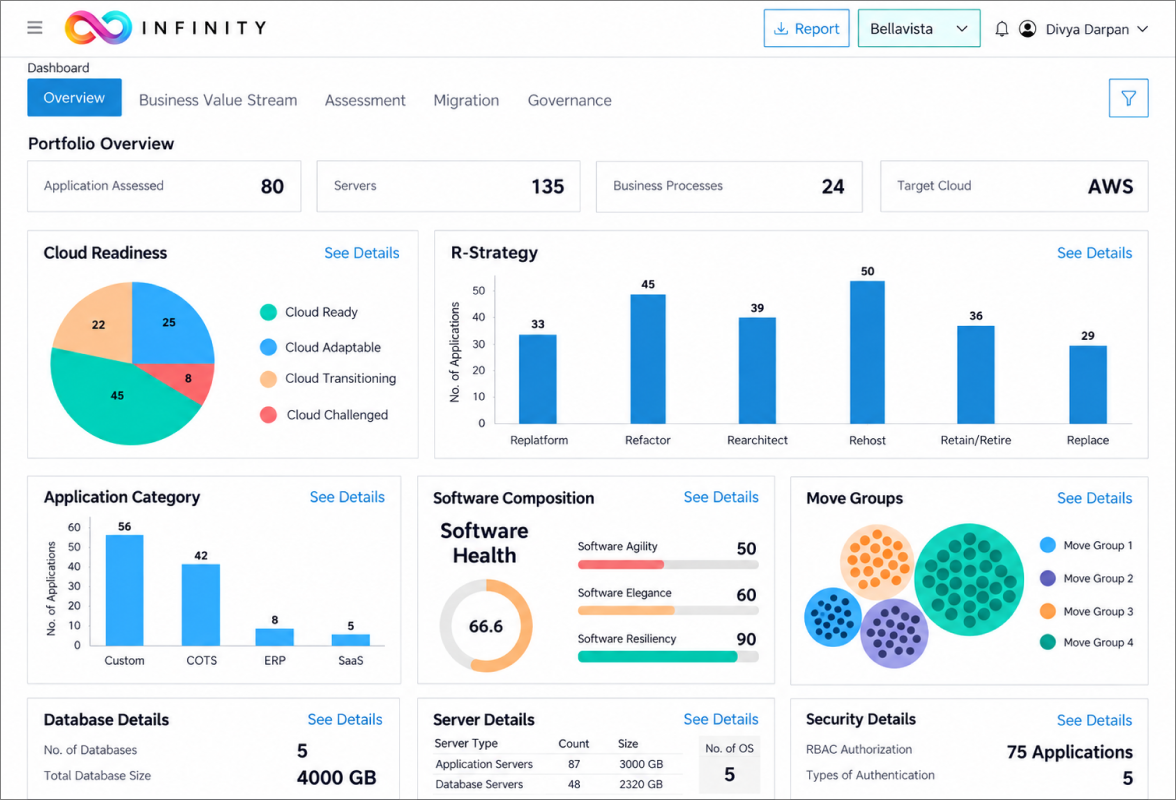Click the Application Assessed card
Viewport: 1176px width, 800px height.
164,186
